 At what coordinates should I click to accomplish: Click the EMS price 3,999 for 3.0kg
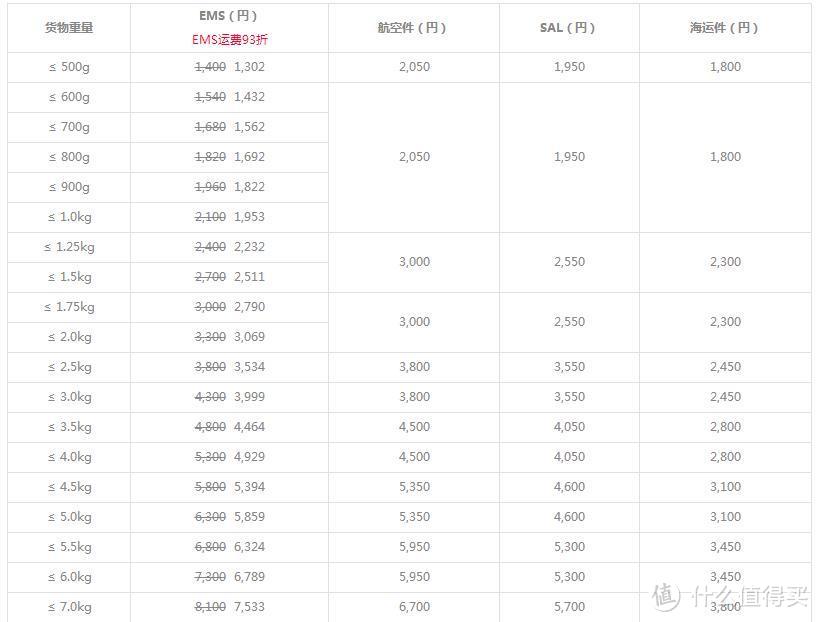tap(249, 397)
